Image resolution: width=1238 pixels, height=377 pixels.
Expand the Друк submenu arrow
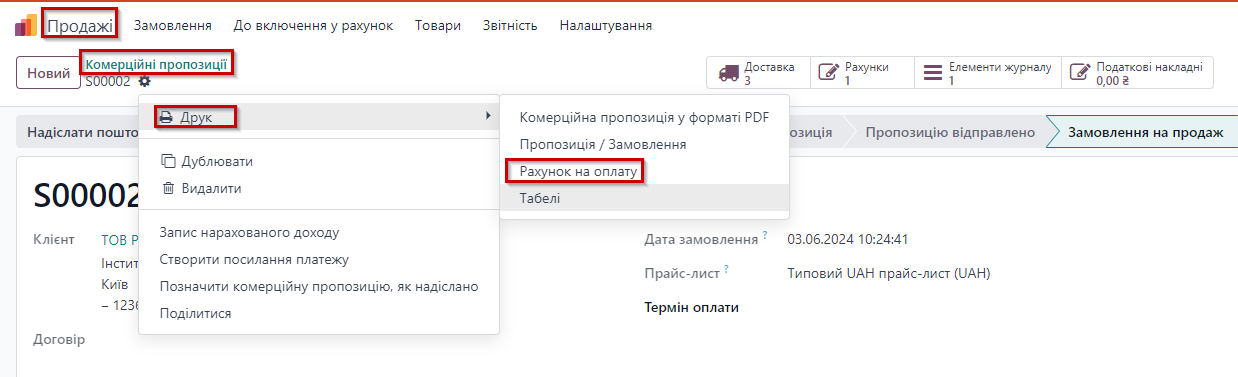click(488, 117)
